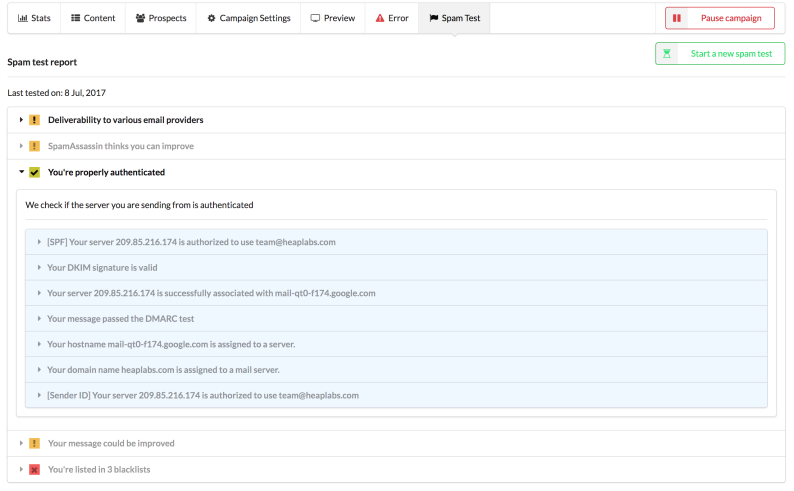Image resolution: width=794 pixels, height=491 pixels.
Task: Expand domain name heaplabs.com mail server arrow
Action: point(39,370)
